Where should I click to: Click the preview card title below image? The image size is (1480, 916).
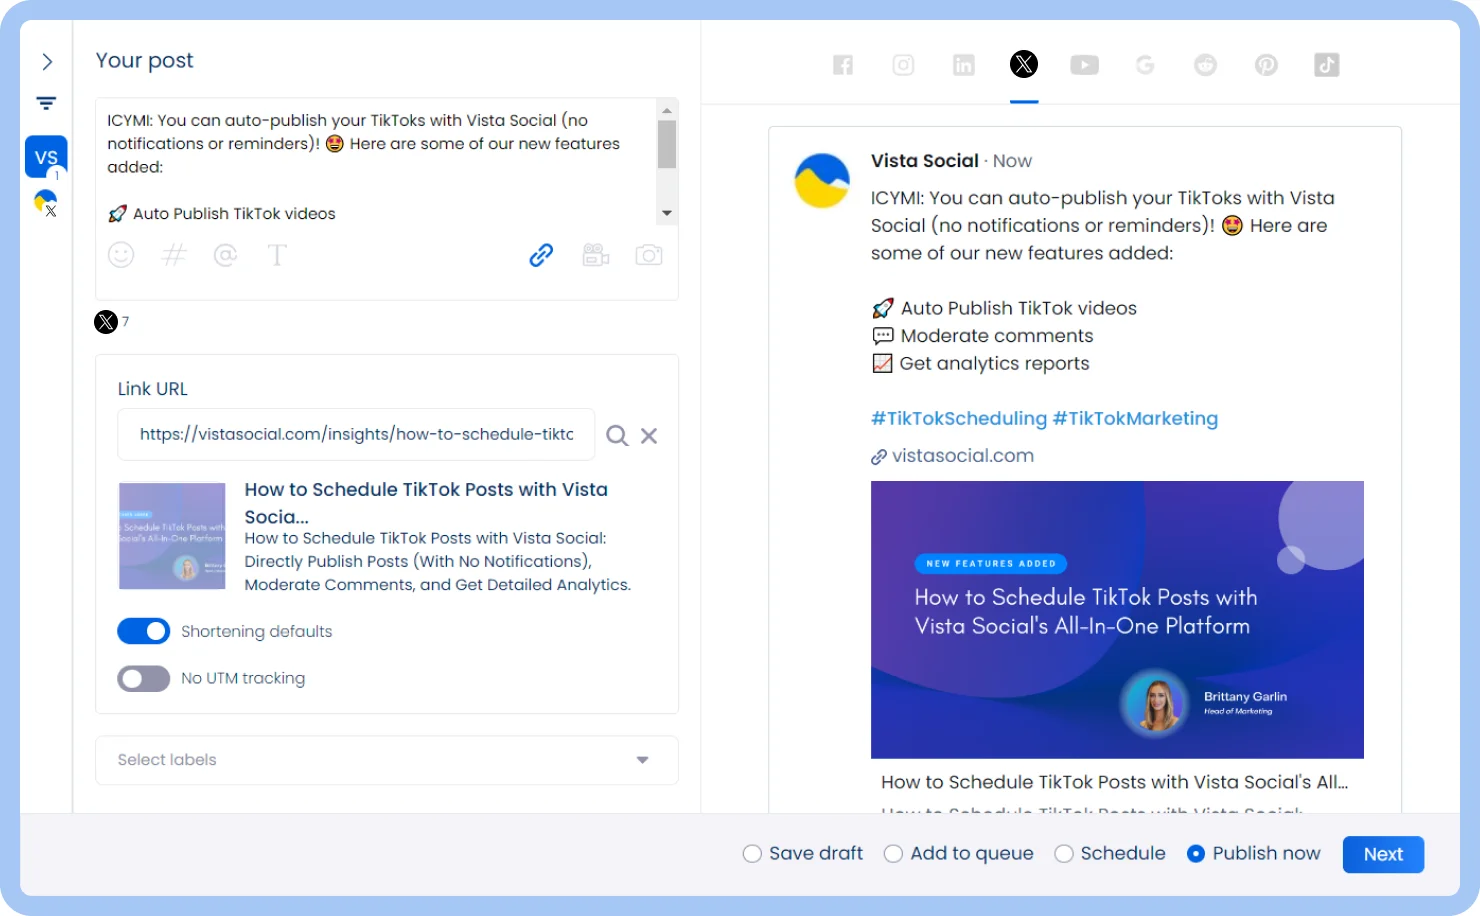point(1114,782)
